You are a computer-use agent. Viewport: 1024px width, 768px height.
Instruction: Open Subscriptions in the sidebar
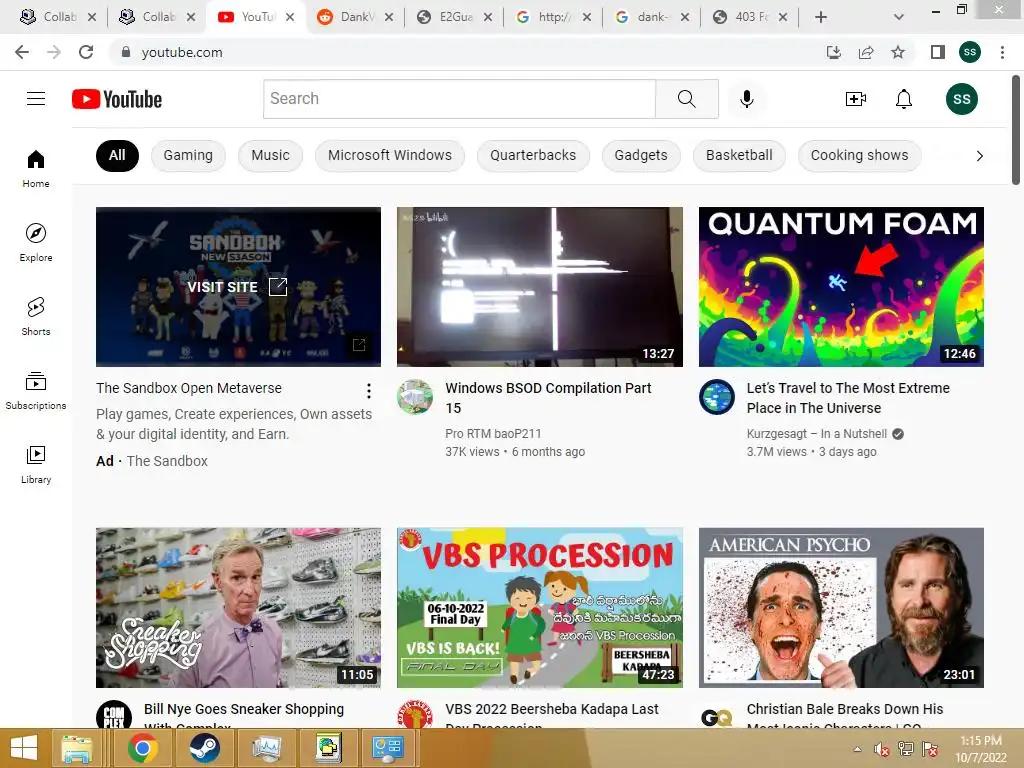(x=36, y=390)
